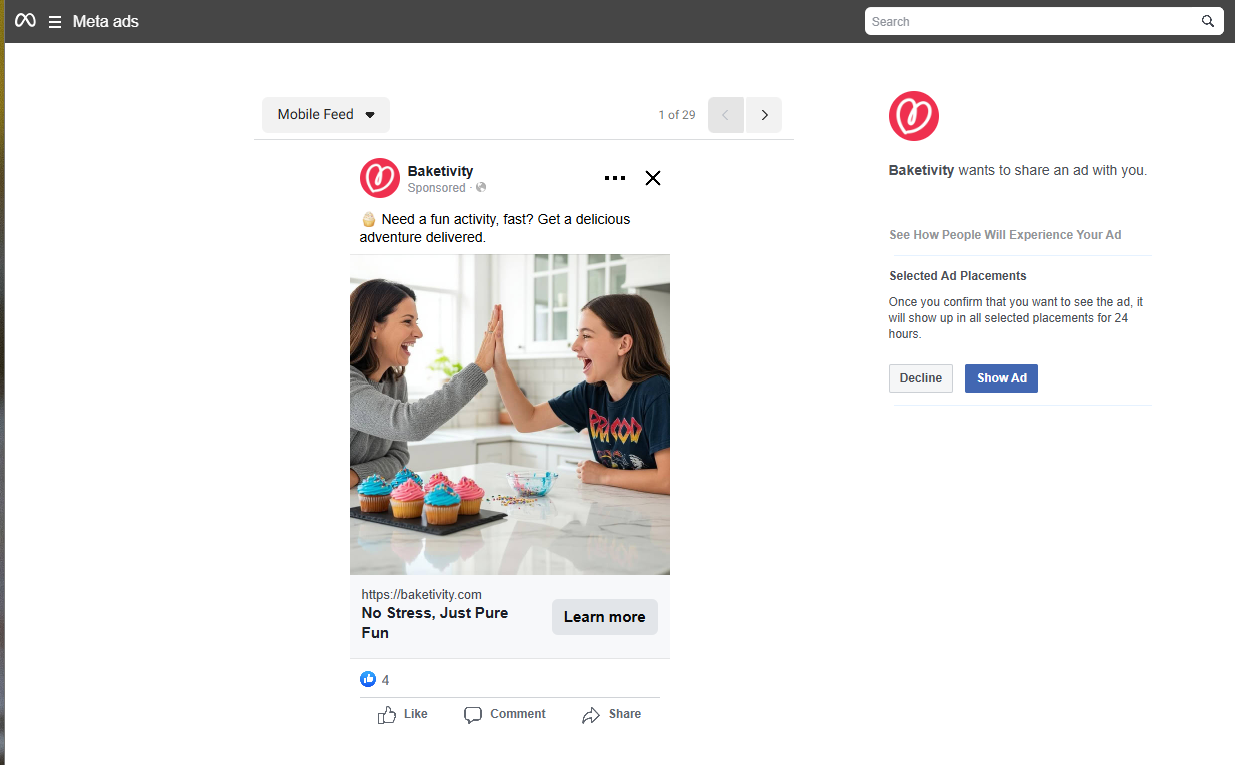Click the Selected Ad Placements heading

pos(958,276)
